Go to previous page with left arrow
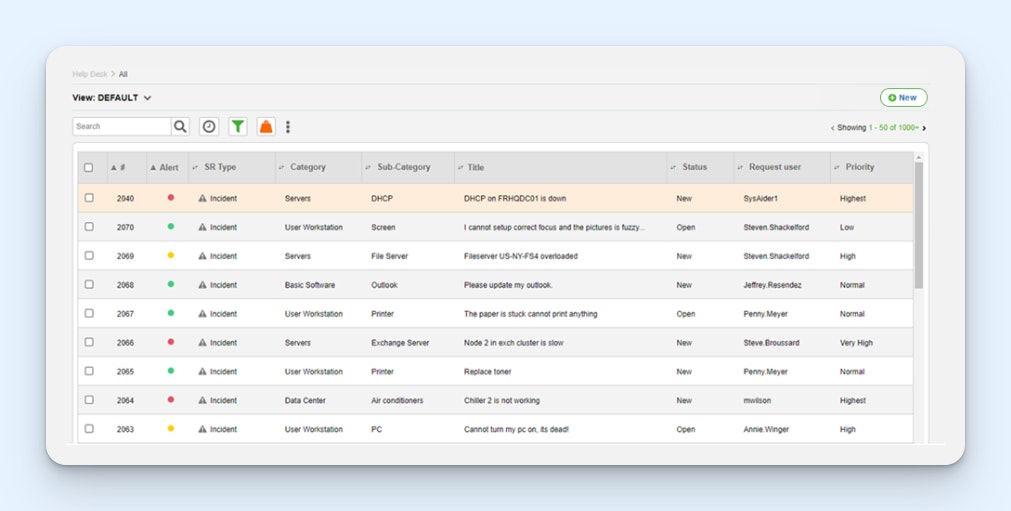Image resolution: width=1011 pixels, height=511 pixels. point(832,128)
